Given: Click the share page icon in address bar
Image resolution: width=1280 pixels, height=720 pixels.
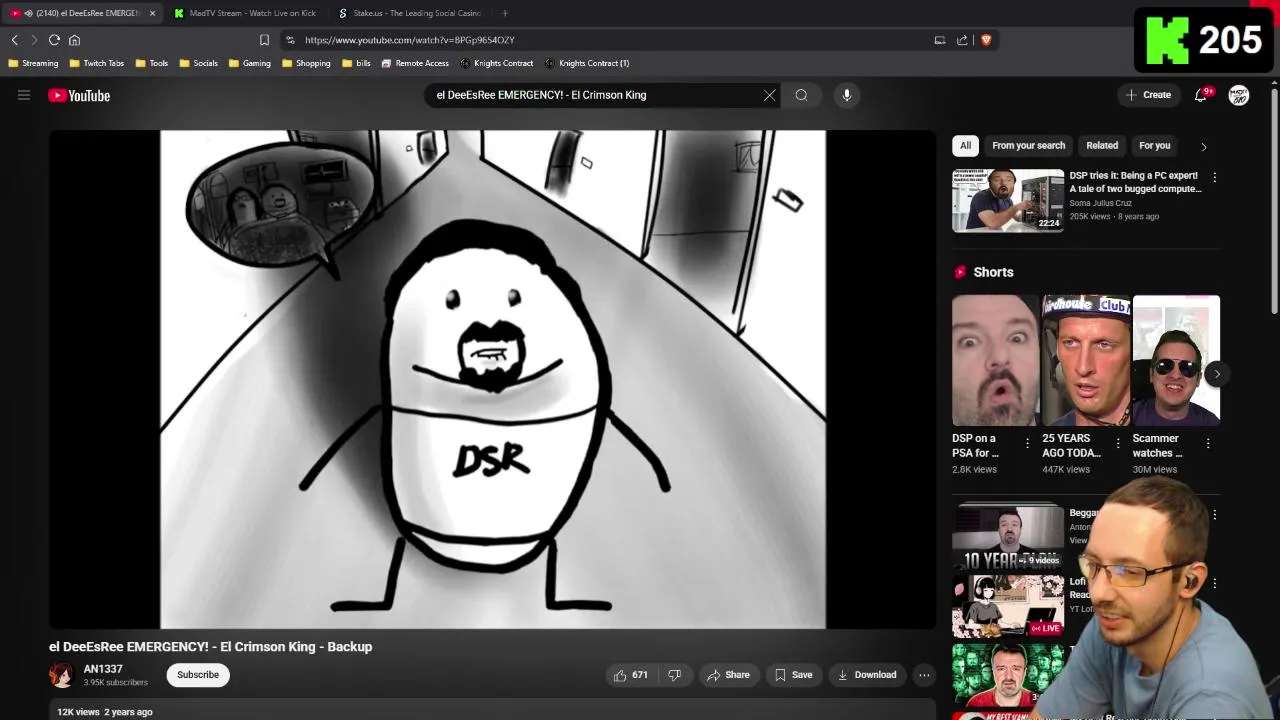Looking at the screenshot, I should pos(962,40).
